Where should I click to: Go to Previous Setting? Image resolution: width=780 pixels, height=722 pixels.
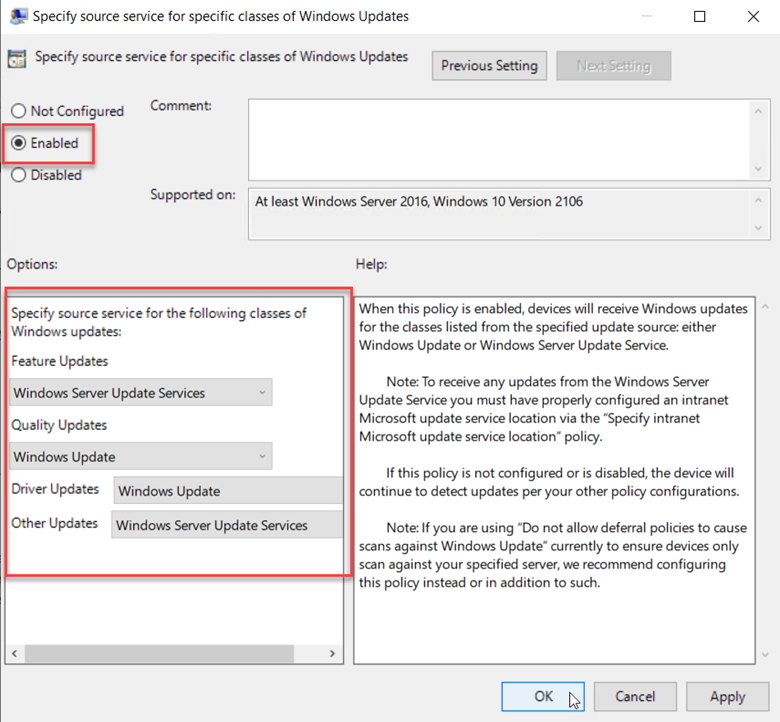tap(489, 66)
